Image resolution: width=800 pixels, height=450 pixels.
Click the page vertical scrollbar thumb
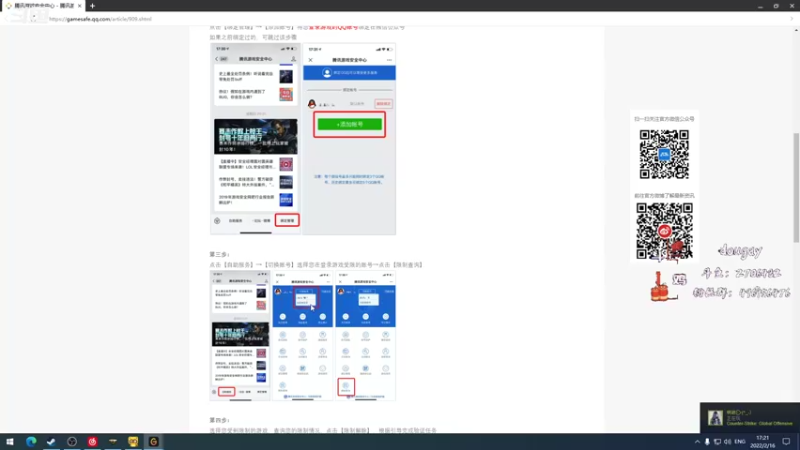796,187
